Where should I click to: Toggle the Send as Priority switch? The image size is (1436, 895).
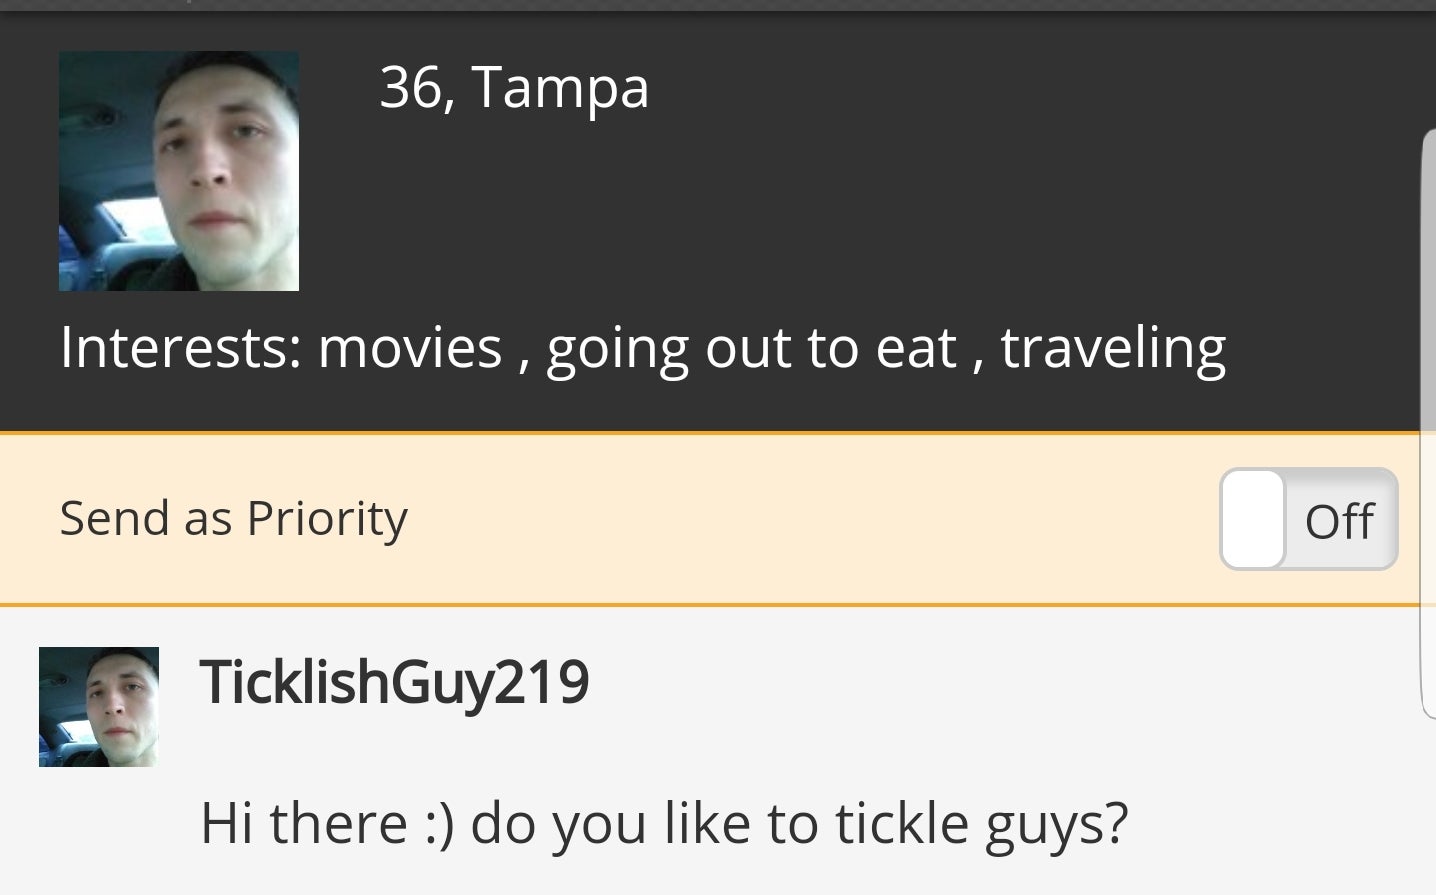[1308, 519]
